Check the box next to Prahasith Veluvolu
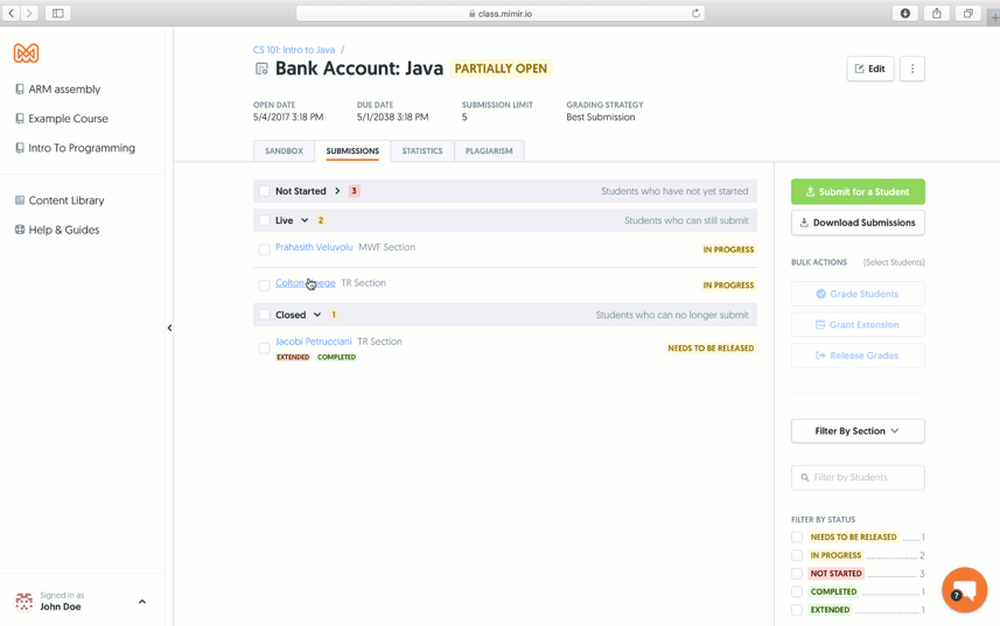This screenshot has width=1000, height=626. (x=264, y=249)
